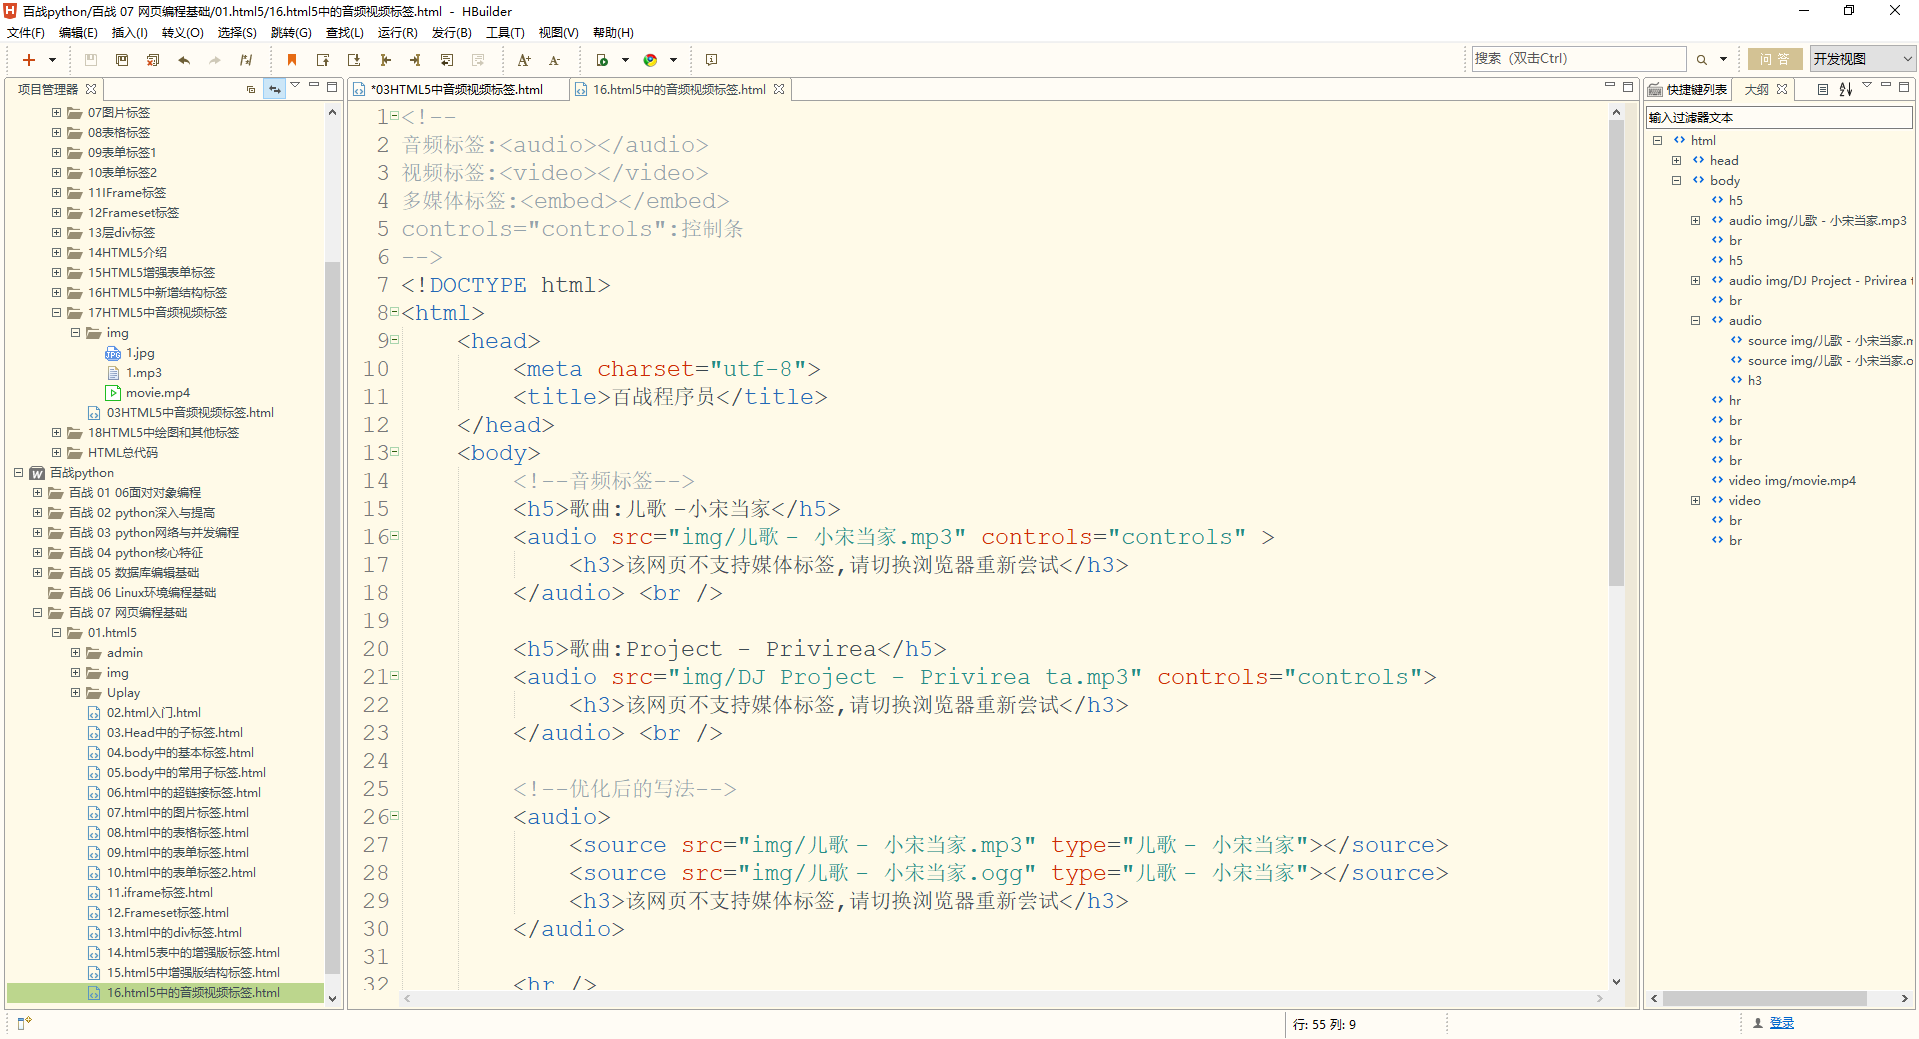This screenshot has height=1039, width=1919.
Task: Fold the audio tag at line 26
Action: (395, 816)
